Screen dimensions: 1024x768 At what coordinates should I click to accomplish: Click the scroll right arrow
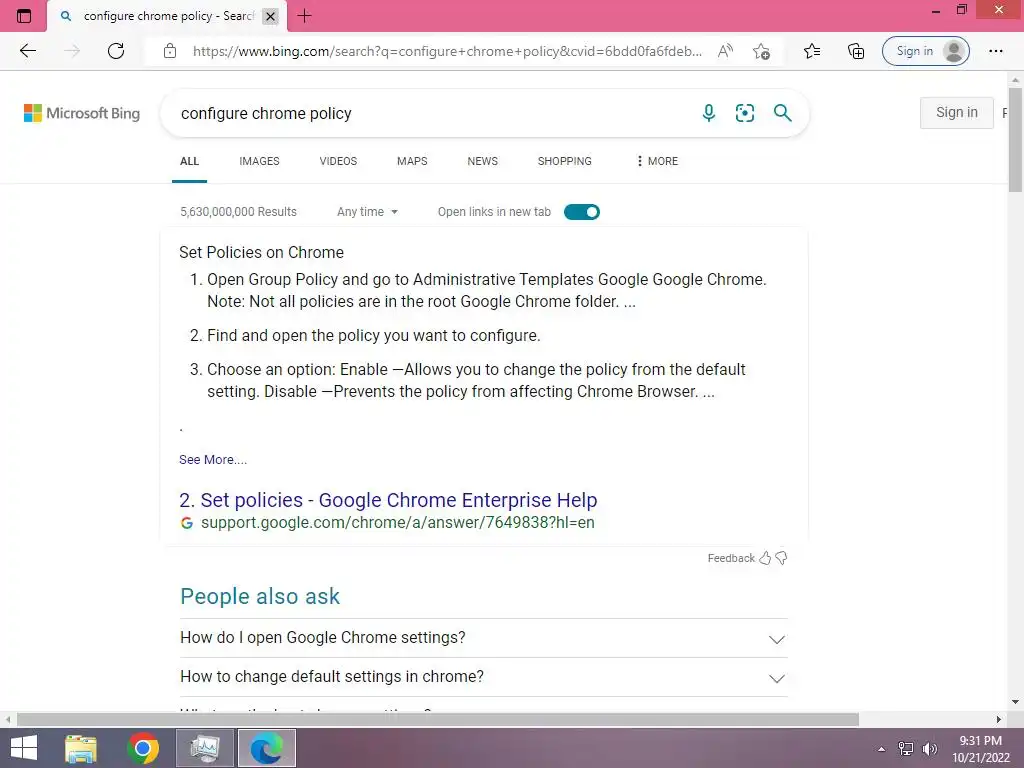click(x=999, y=719)
